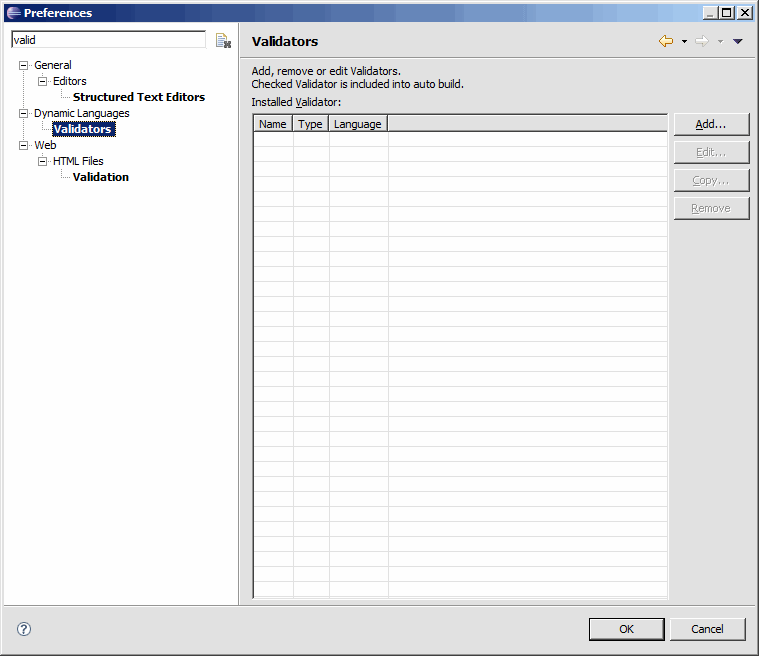
Task: Select the Validators tree item
Action: click(84, 129)
